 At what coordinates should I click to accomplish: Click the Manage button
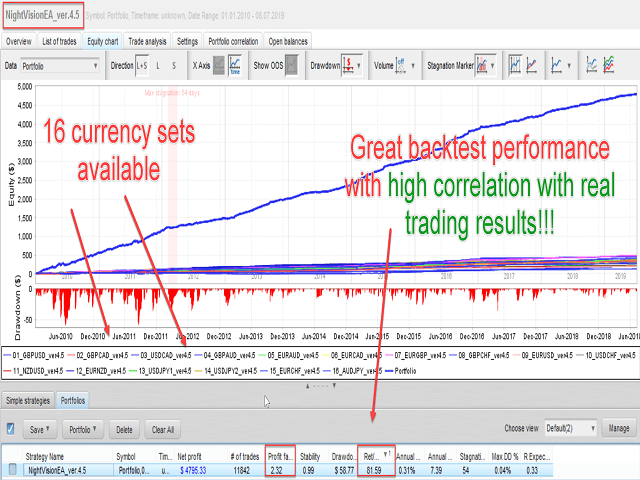(x=619, y=428)
